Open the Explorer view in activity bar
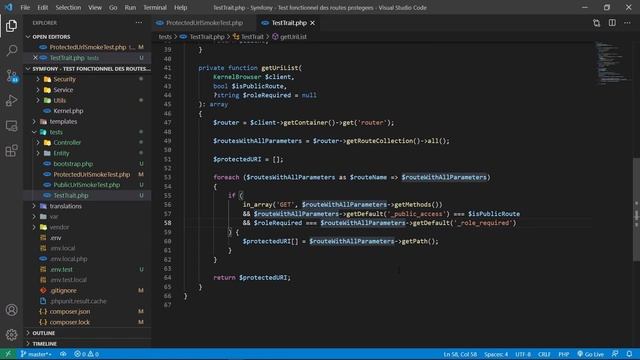Viewport: 640px width, 360px height. click(x=11, y=26)
